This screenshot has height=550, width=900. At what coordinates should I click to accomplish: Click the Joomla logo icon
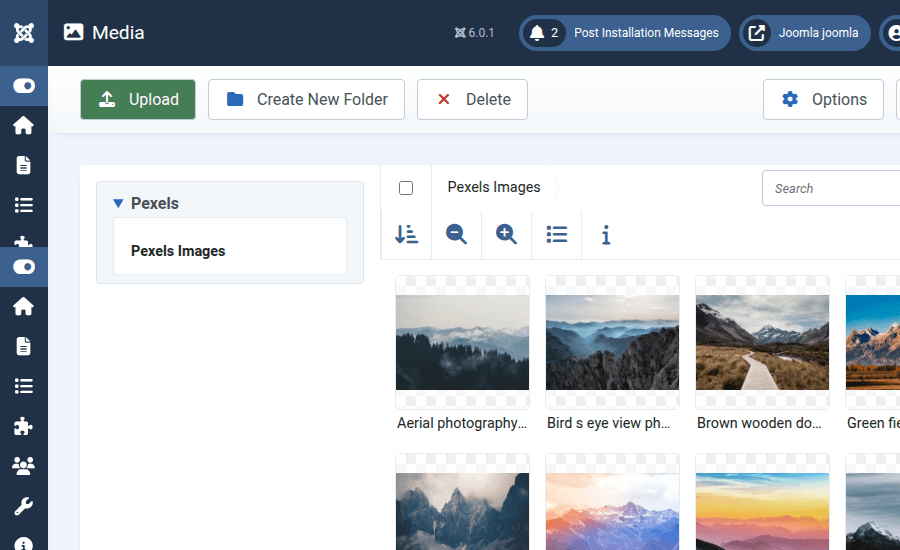tap(24, 33)
